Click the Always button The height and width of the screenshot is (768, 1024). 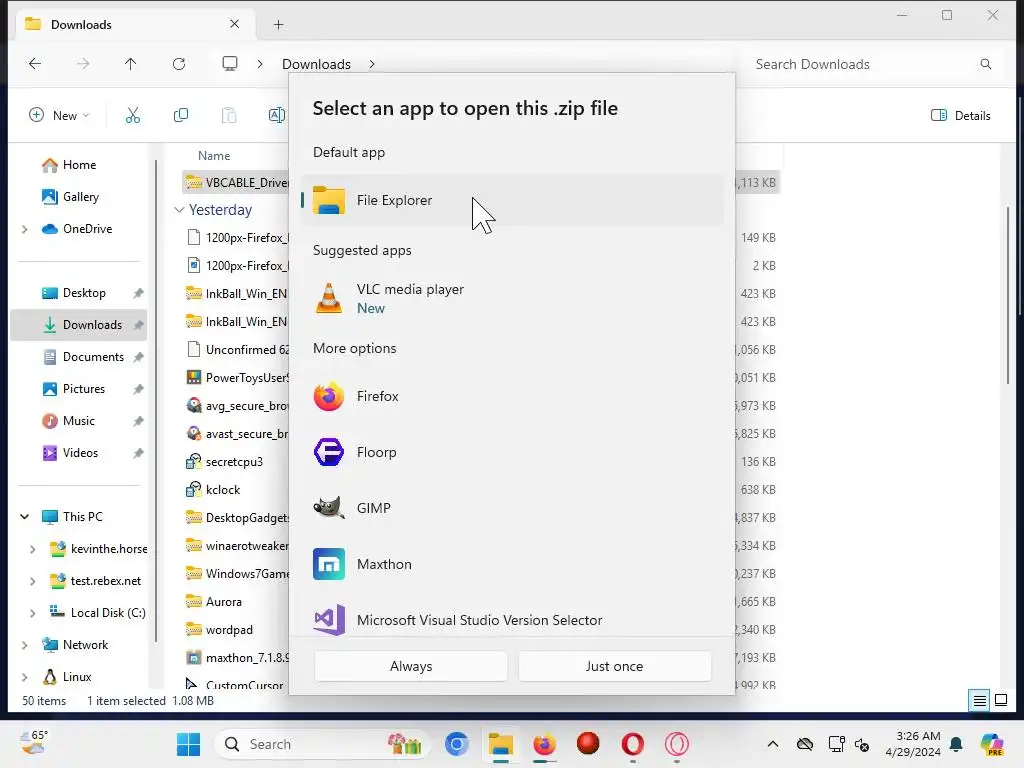[411, 666]
